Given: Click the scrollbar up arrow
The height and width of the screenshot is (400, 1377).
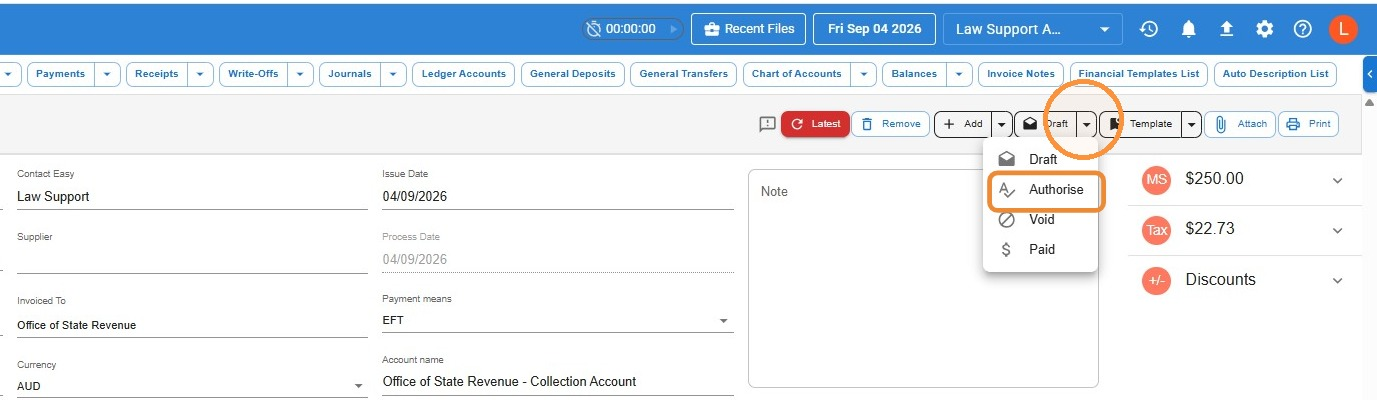Looking at the screenshot, I should tap(1370, 103).
